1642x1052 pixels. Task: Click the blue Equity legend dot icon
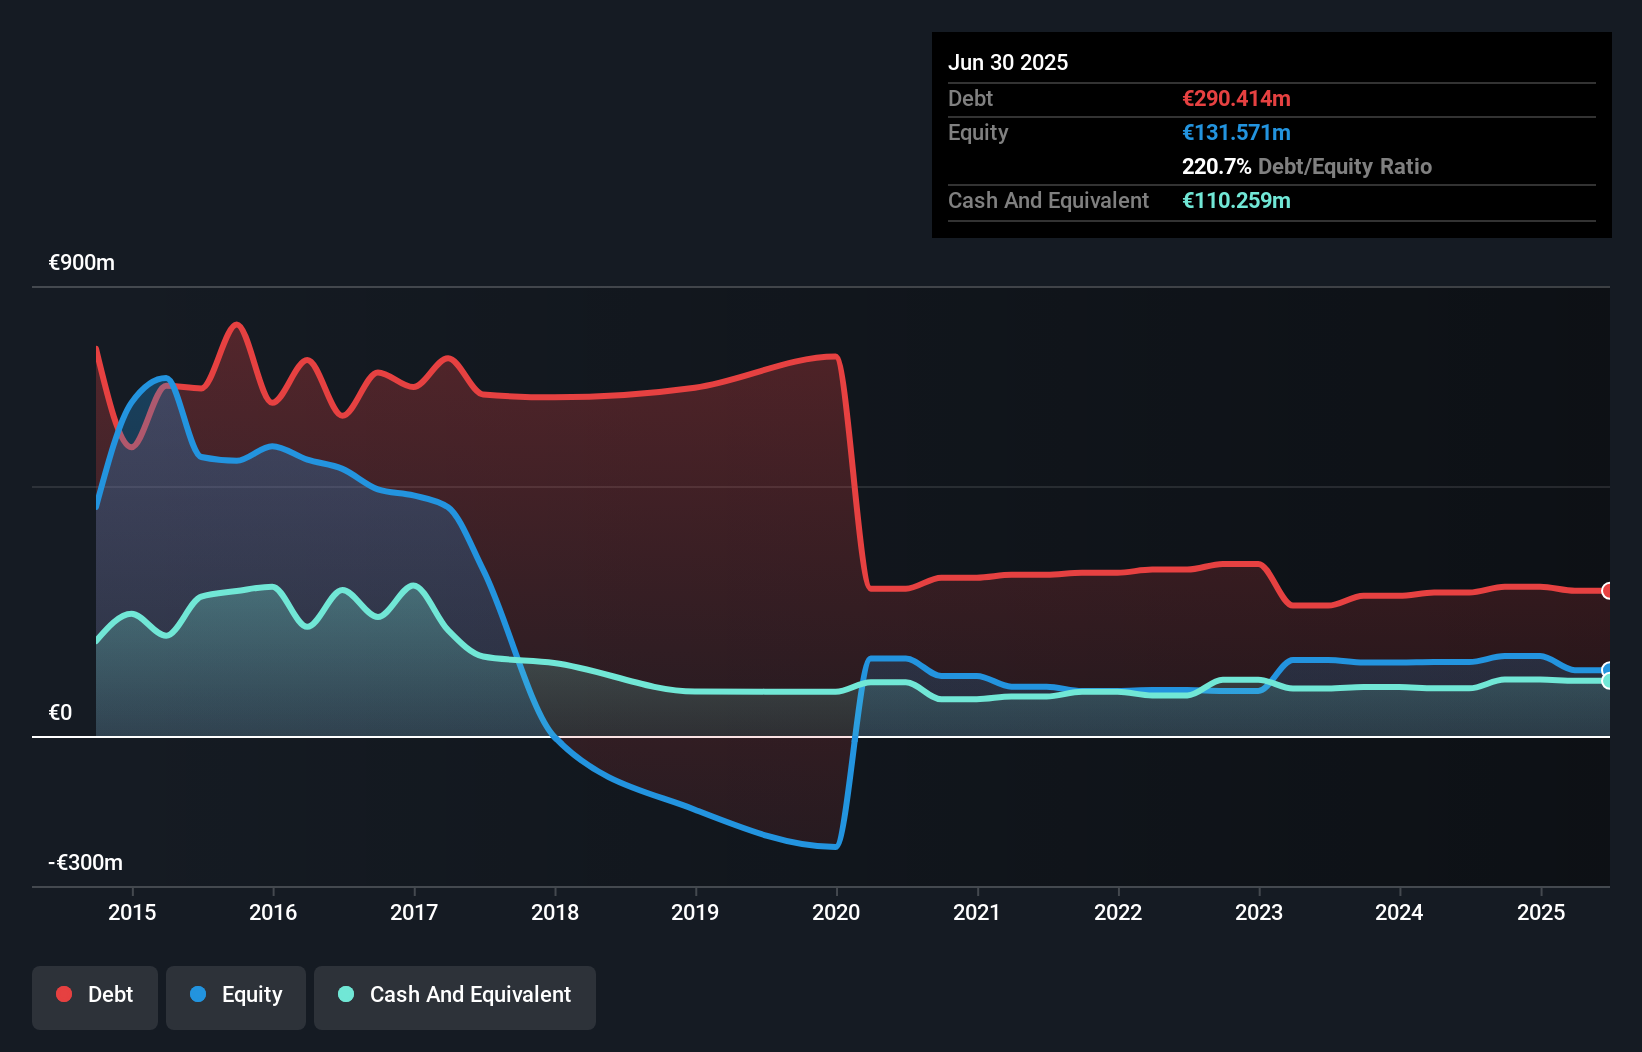click(198, 995)
